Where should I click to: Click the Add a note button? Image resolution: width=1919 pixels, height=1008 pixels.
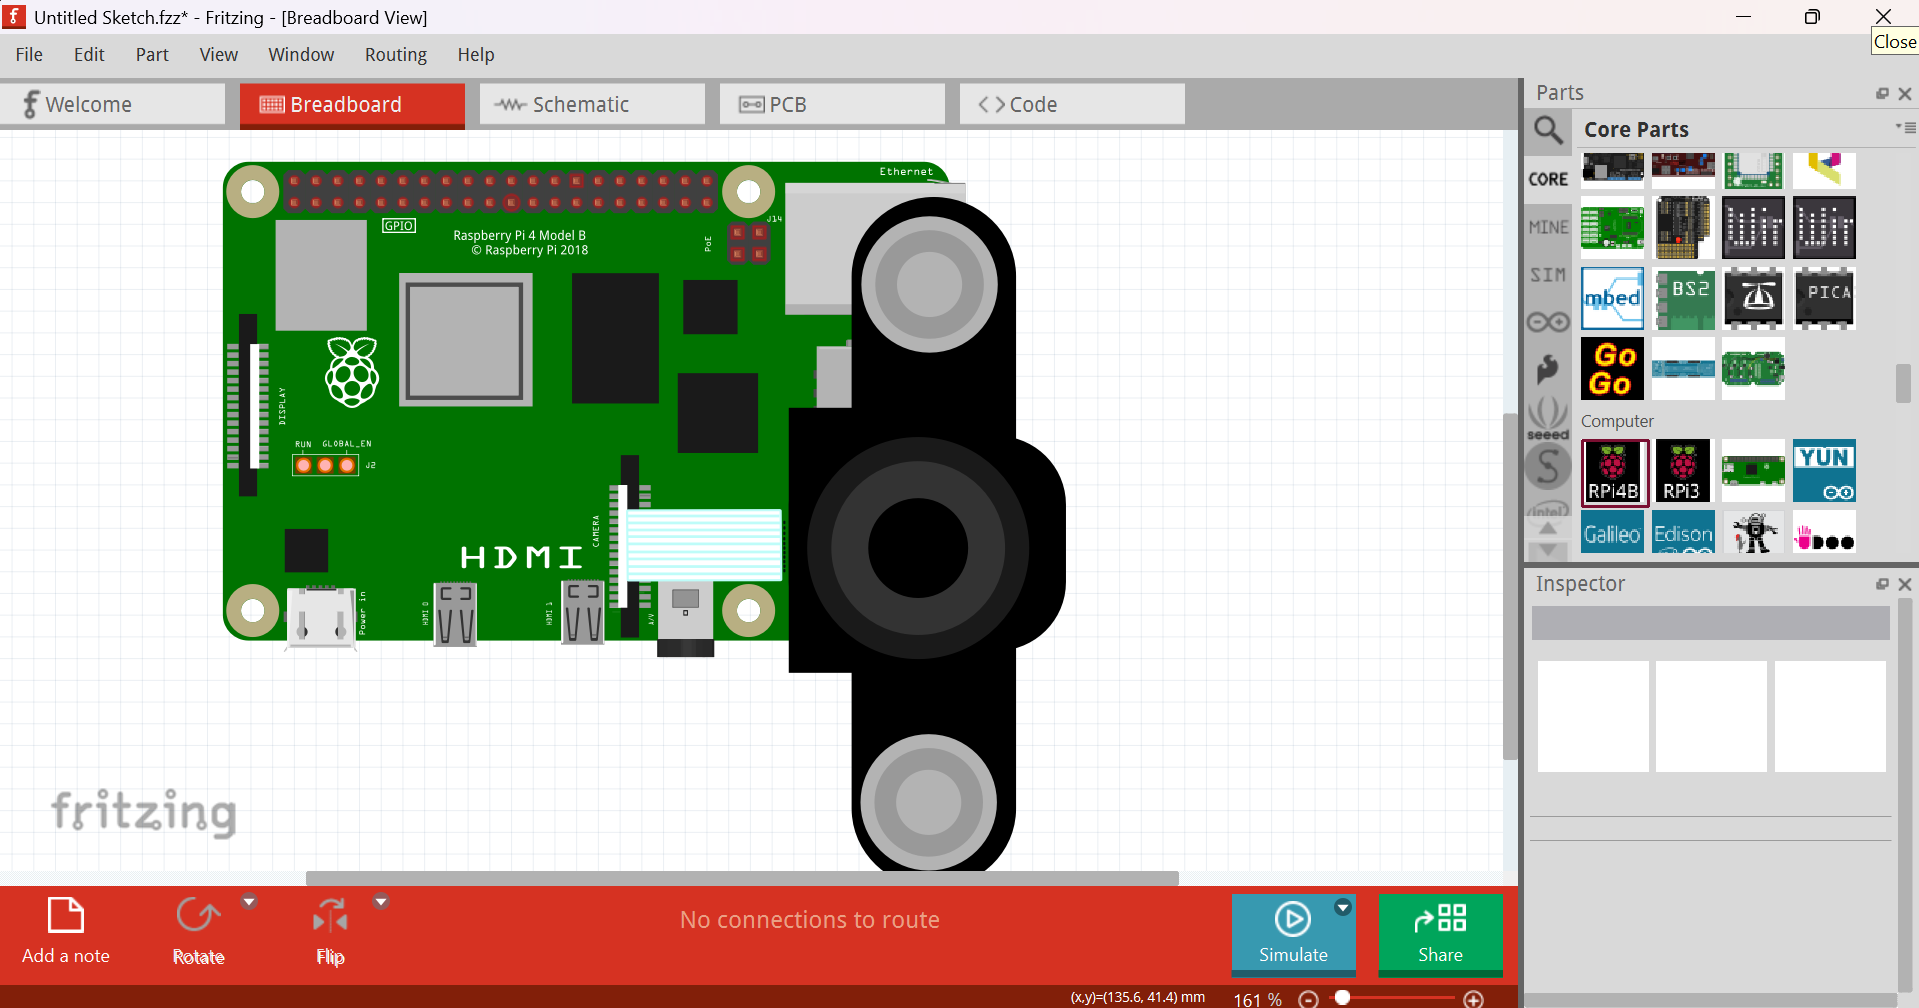pos(66,931)
